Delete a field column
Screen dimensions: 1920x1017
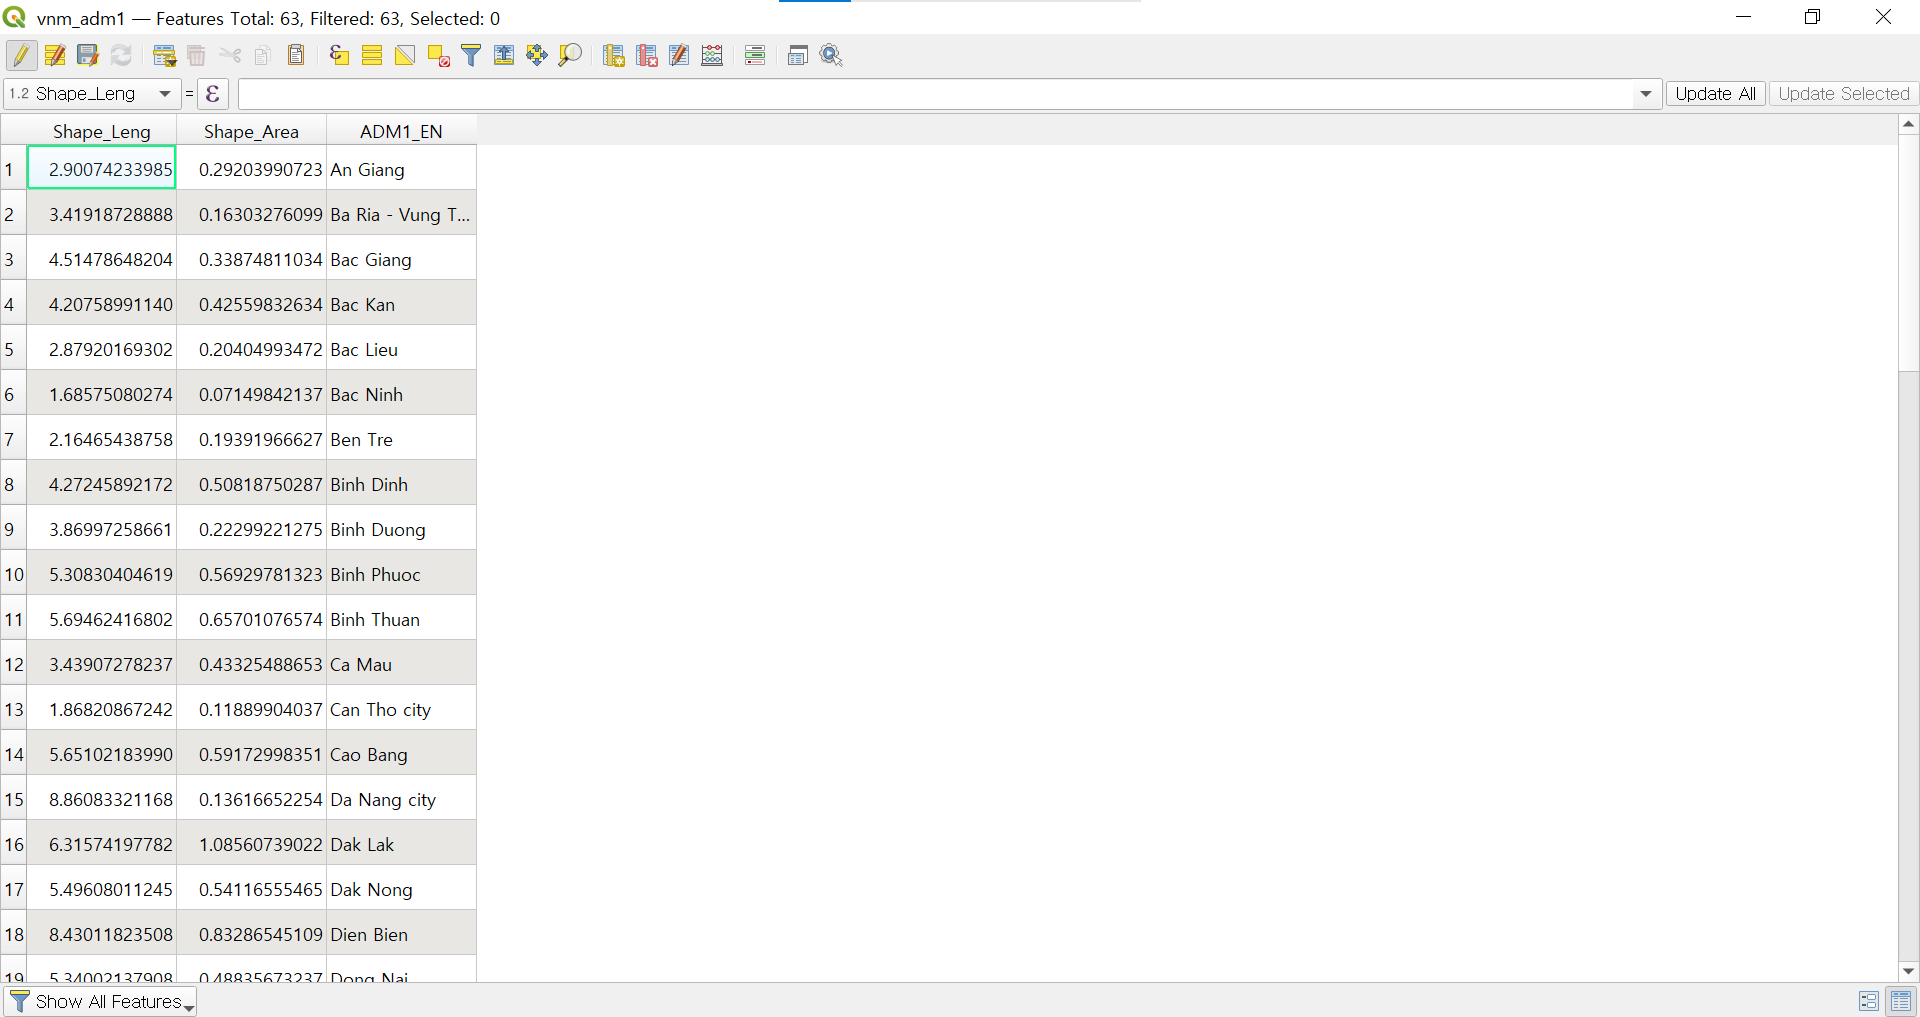click(646, 56)
